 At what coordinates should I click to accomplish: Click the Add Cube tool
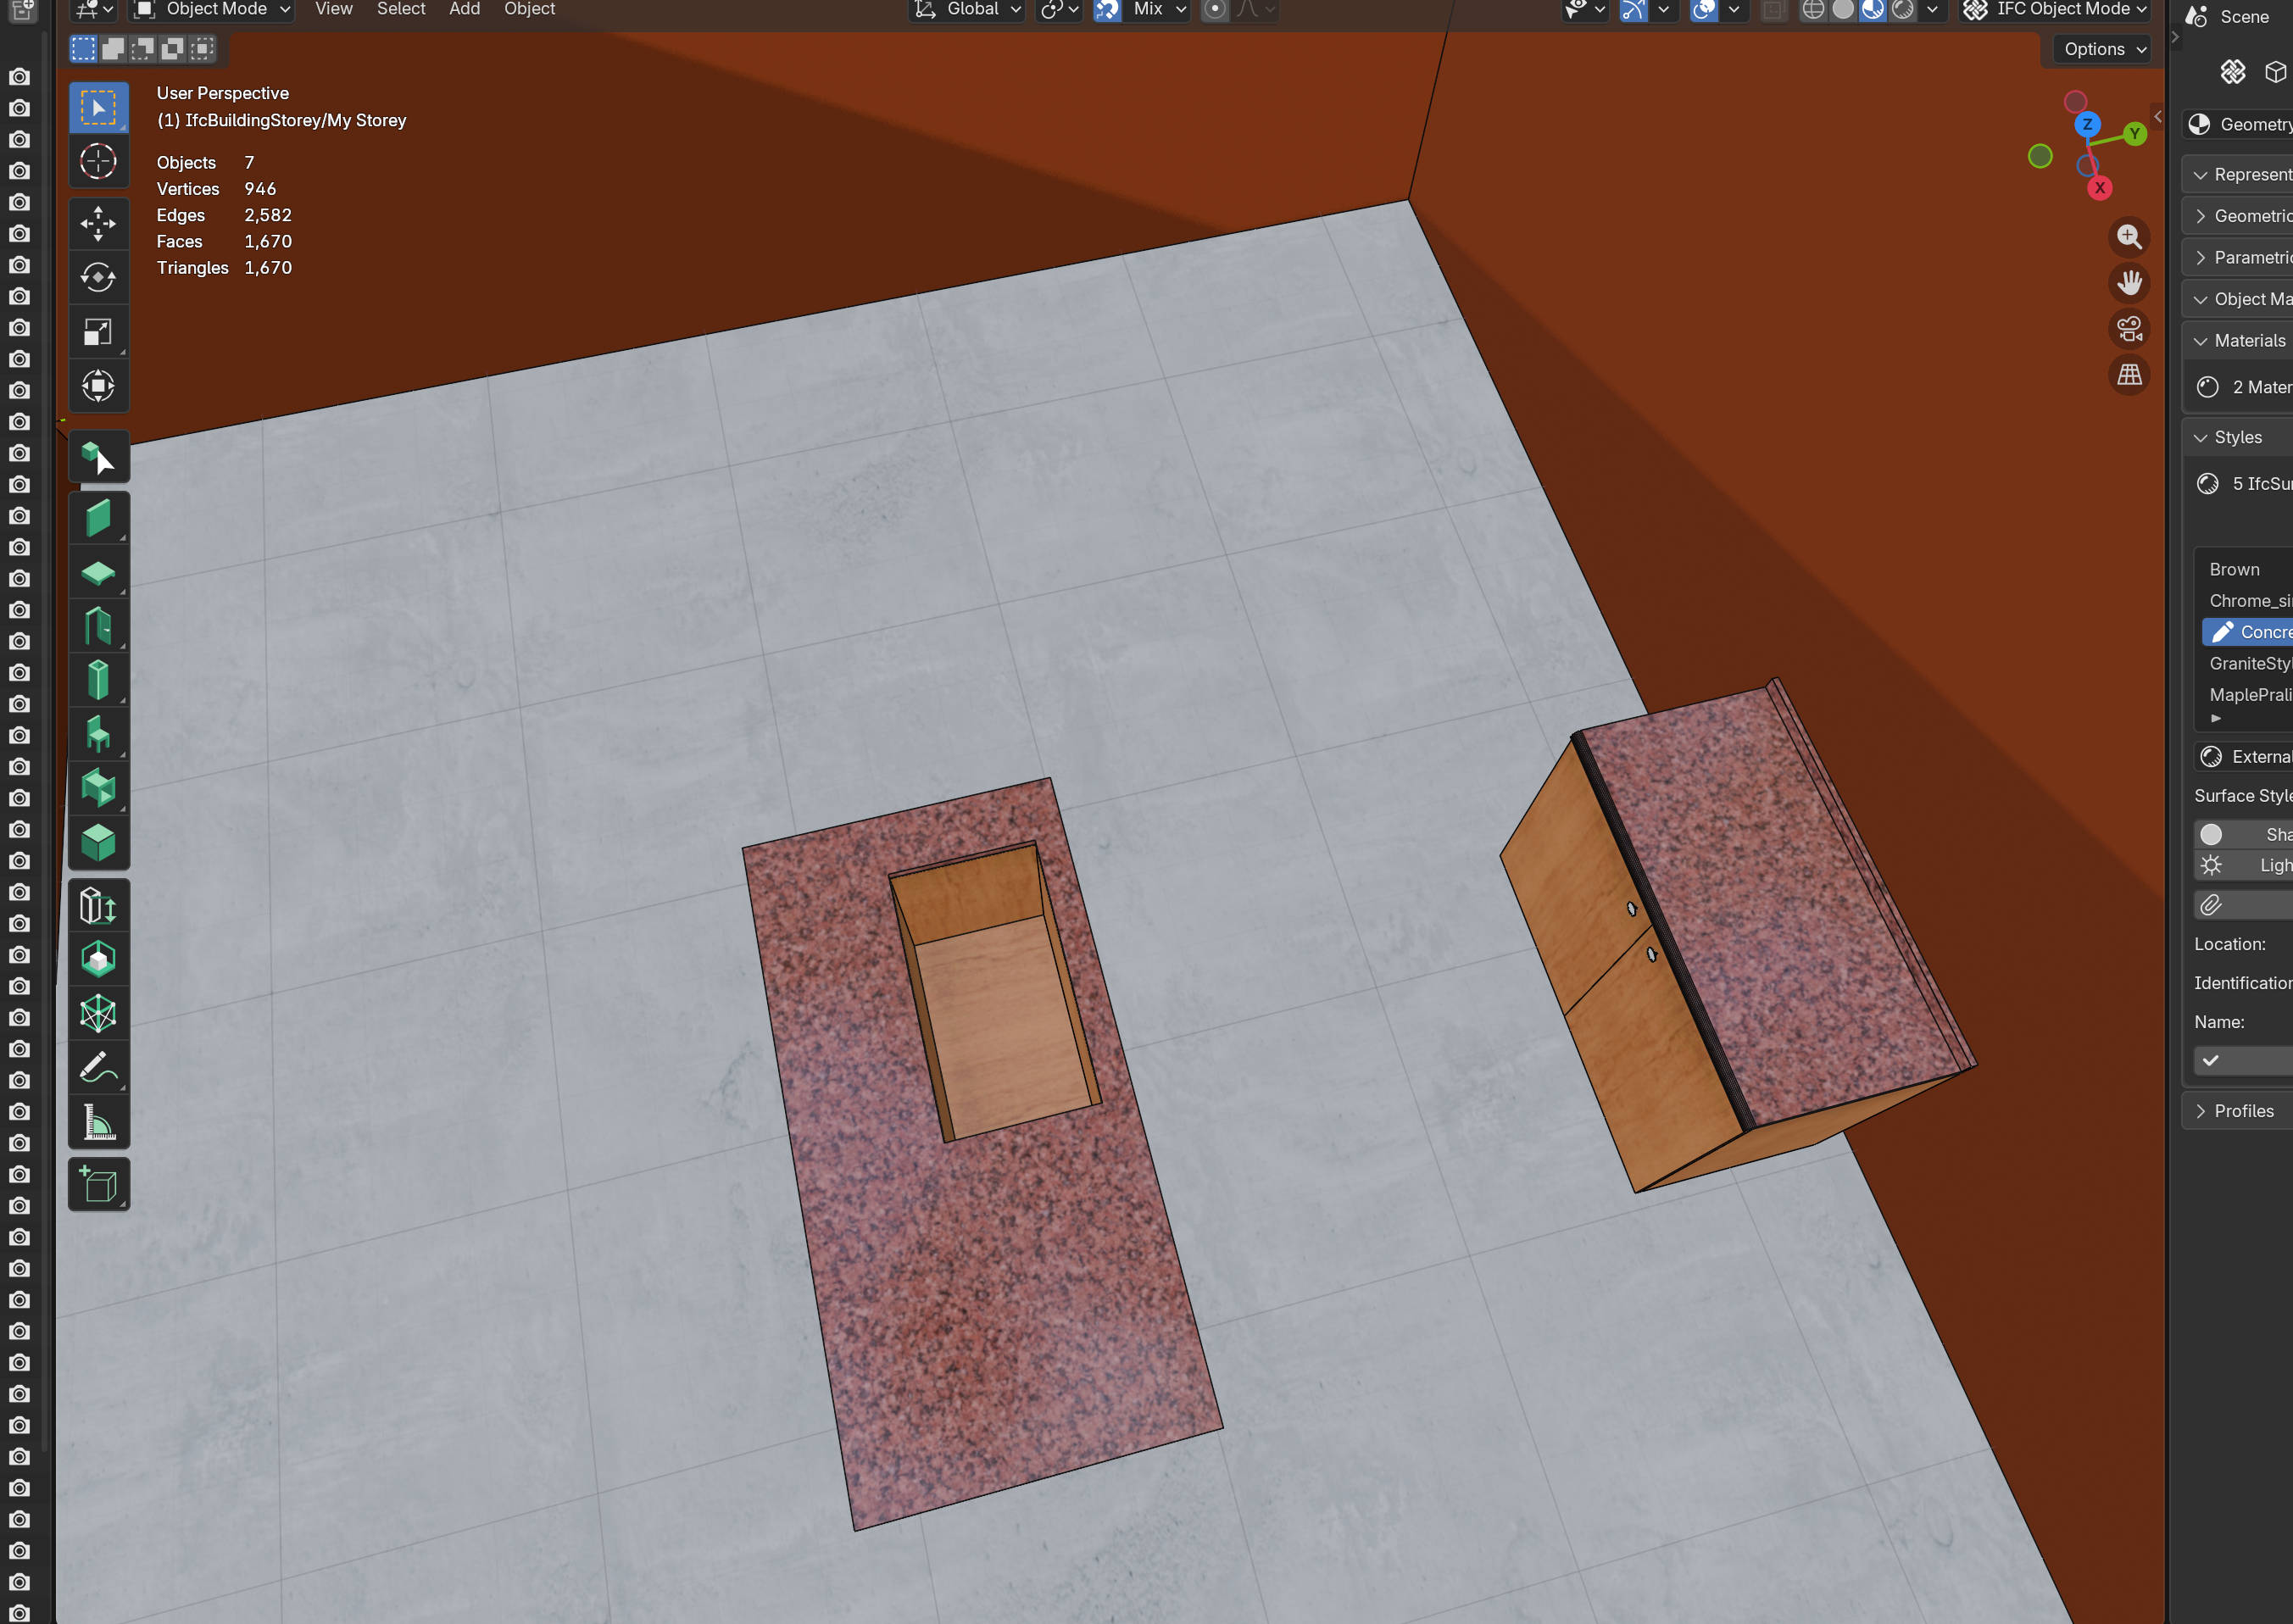point(98,1185)
